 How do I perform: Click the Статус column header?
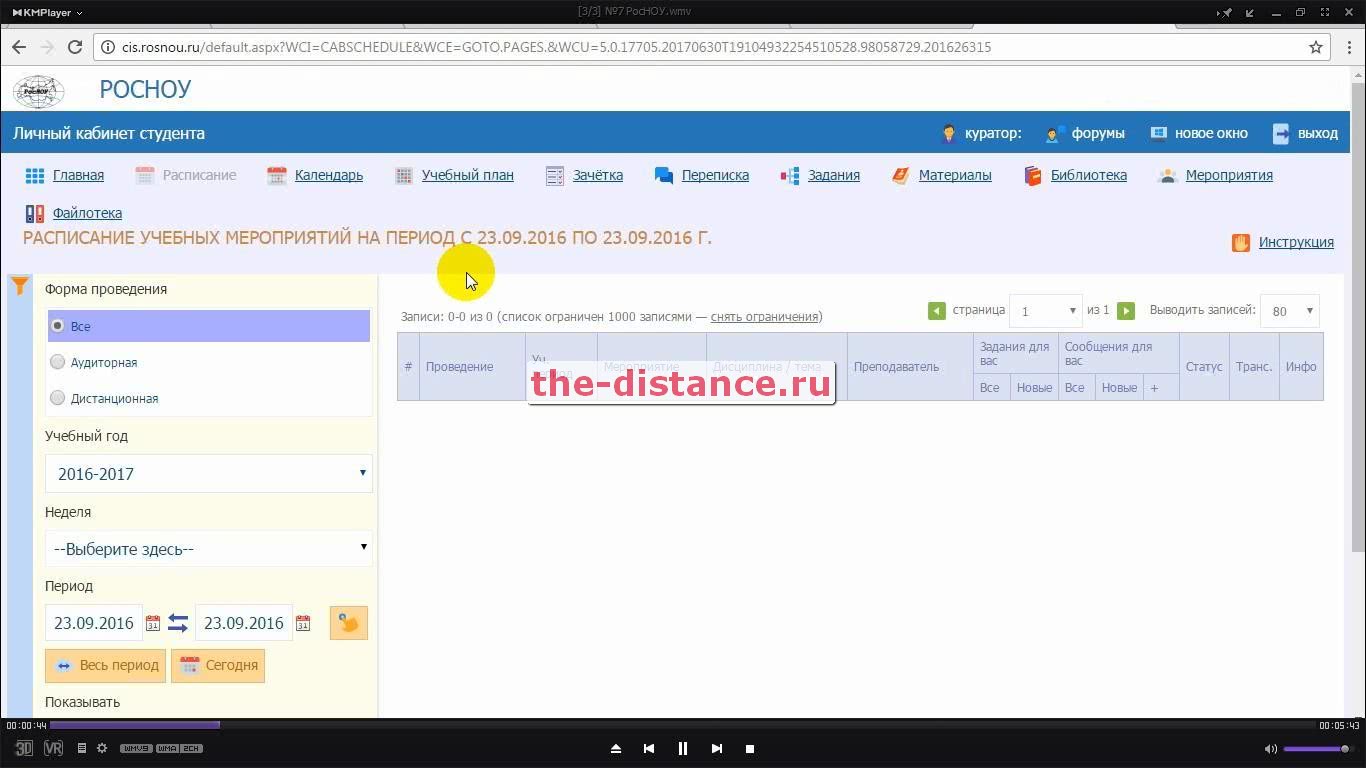click(x=1204, y=367)
